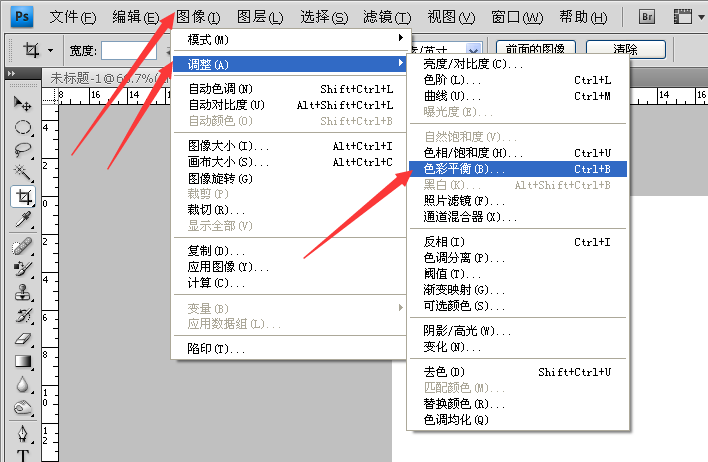Launch Adobe Bridge via Br icon
Viewport: 708px width, 462px height.
pos(647,17)
